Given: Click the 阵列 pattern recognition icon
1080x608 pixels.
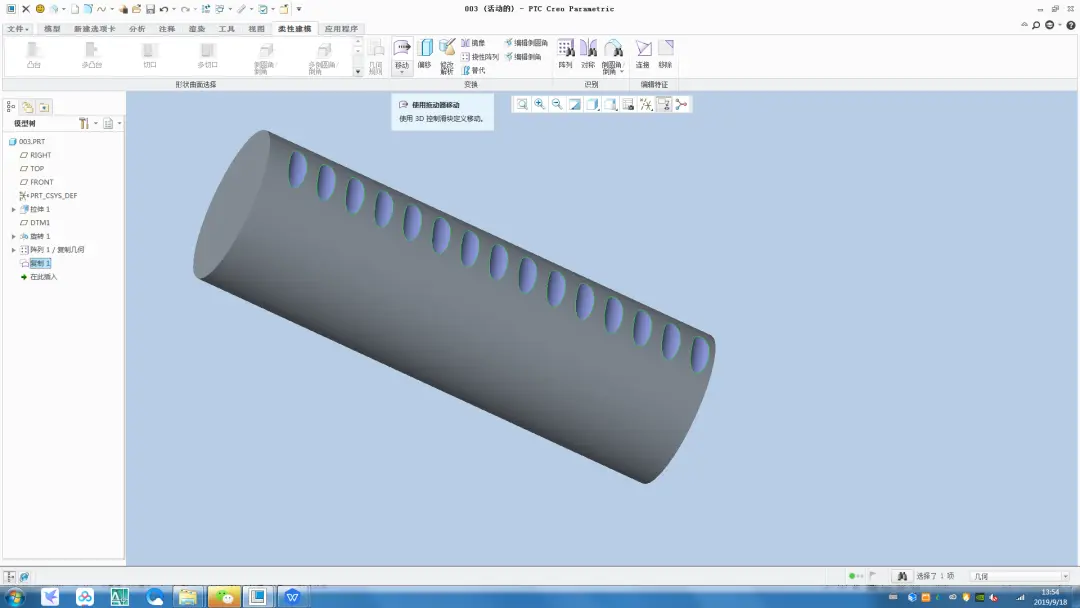Looking at the screenshot, I should coord(565,54).
